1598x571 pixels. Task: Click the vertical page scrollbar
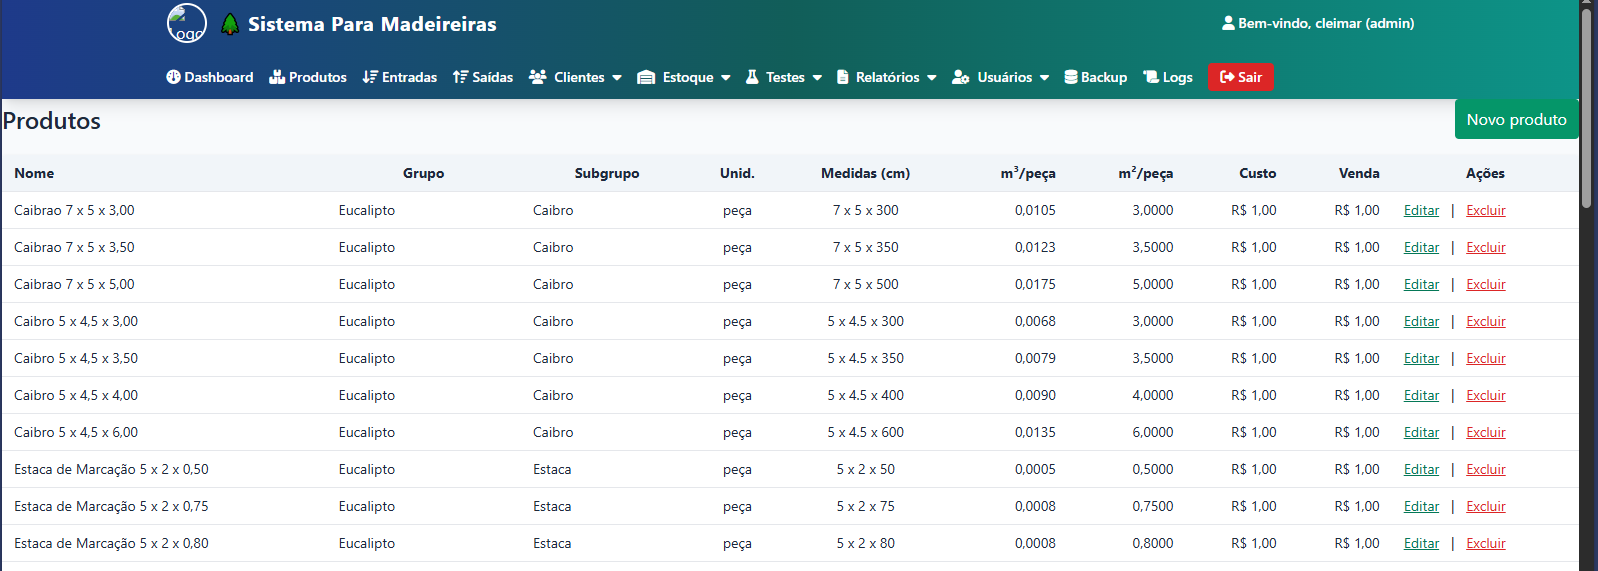point(1586,110)
